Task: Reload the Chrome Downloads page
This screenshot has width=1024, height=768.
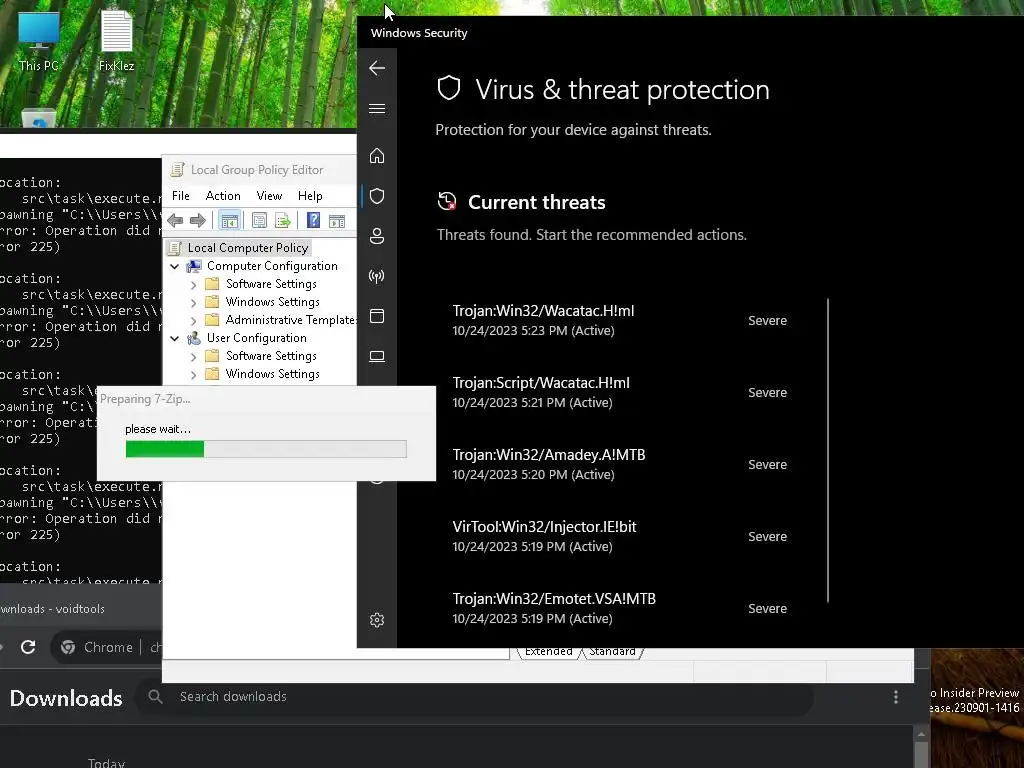Action: tap(28, 647)
